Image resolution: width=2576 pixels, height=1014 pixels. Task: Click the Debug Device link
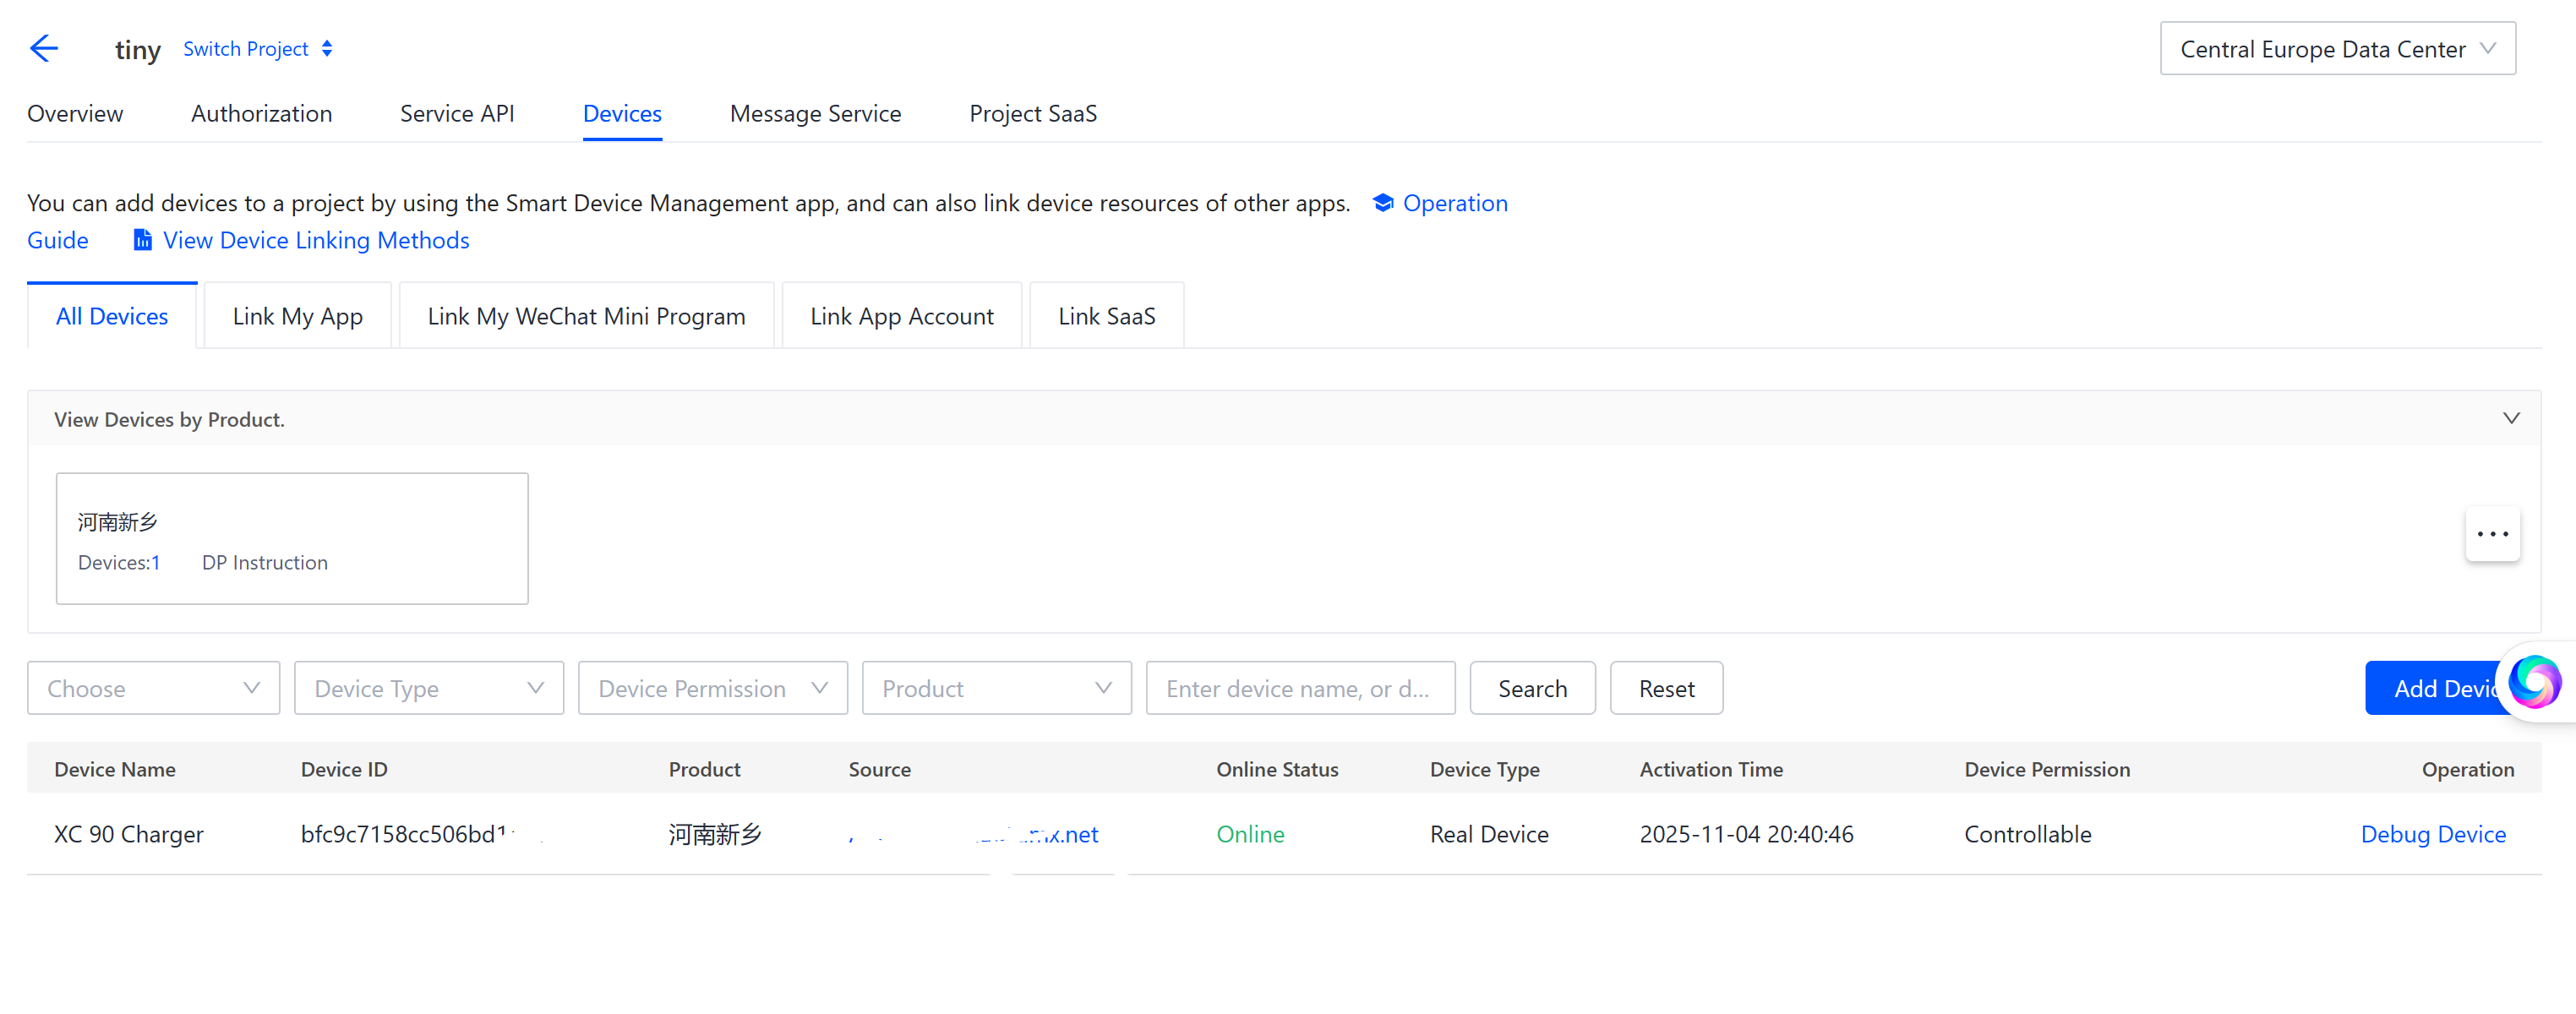pos(2432,834)
